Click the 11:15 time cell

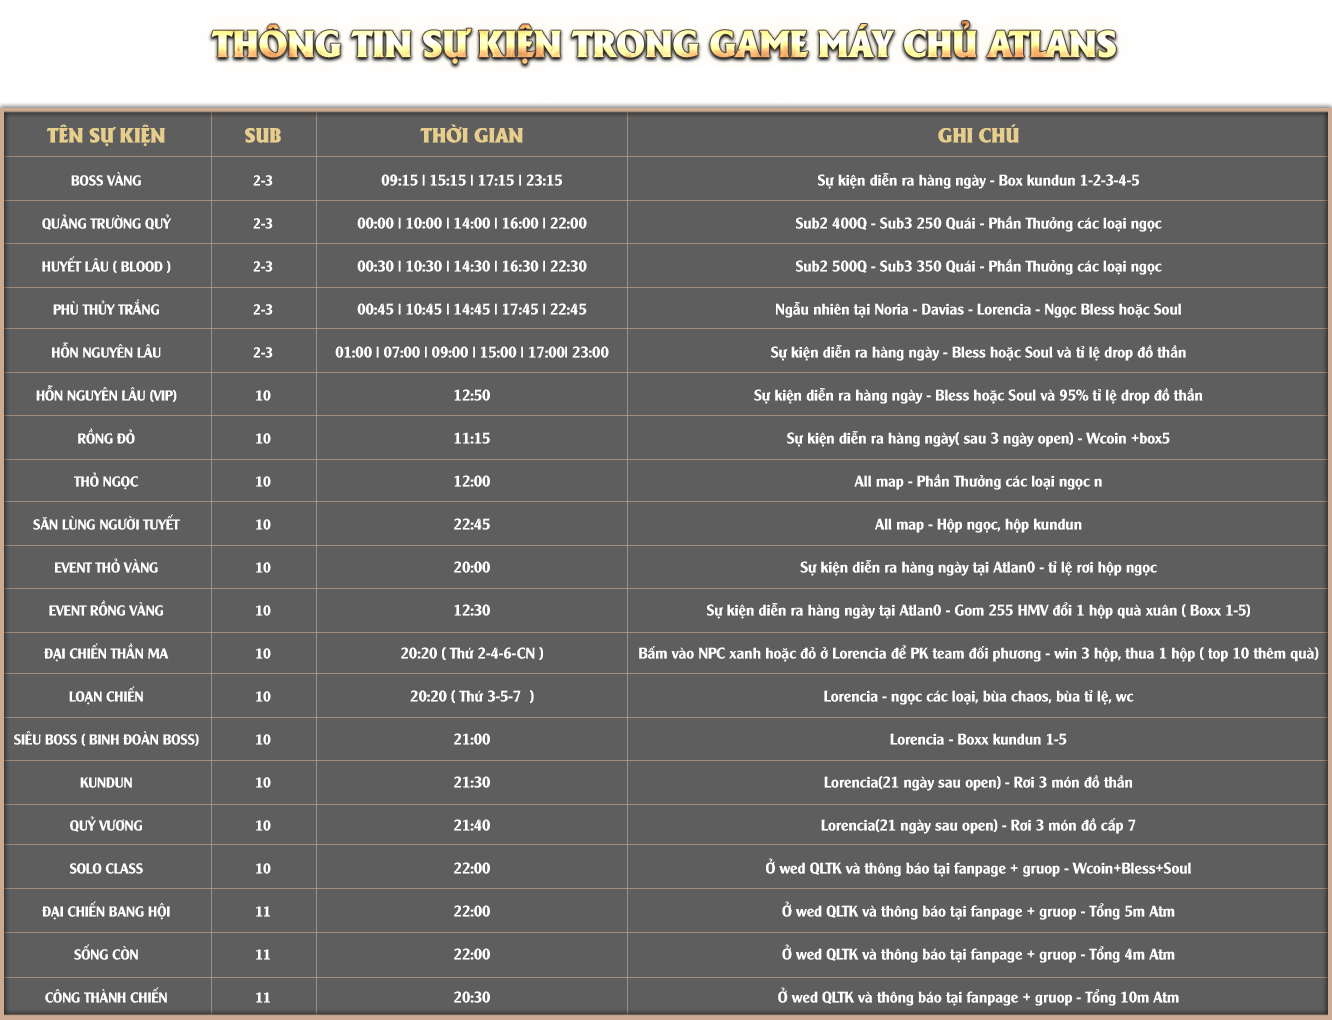472,439
